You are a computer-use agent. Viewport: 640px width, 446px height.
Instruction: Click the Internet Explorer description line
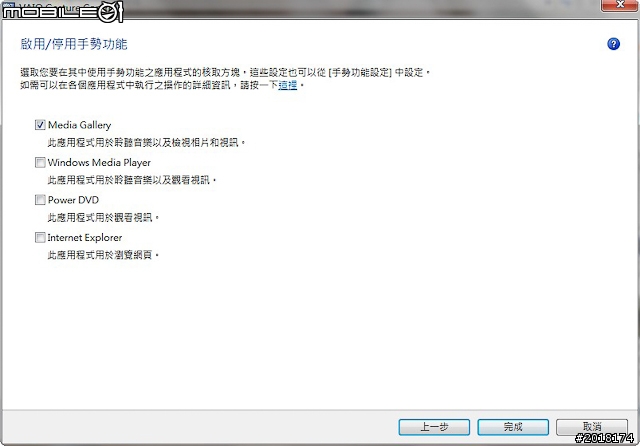[103, 255]
